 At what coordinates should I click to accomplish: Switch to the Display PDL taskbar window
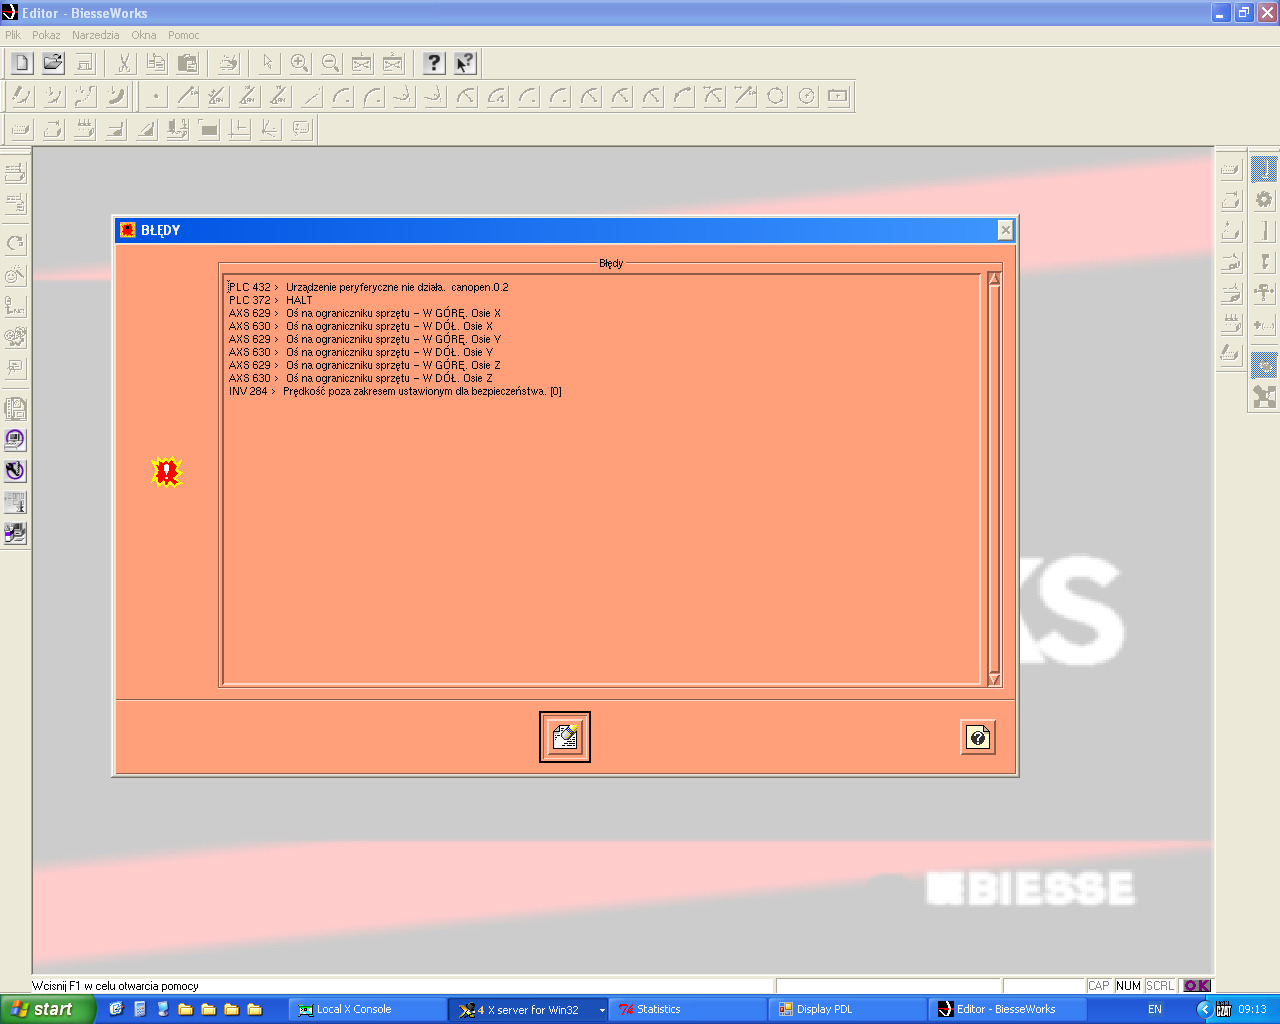click(848, 1010)
